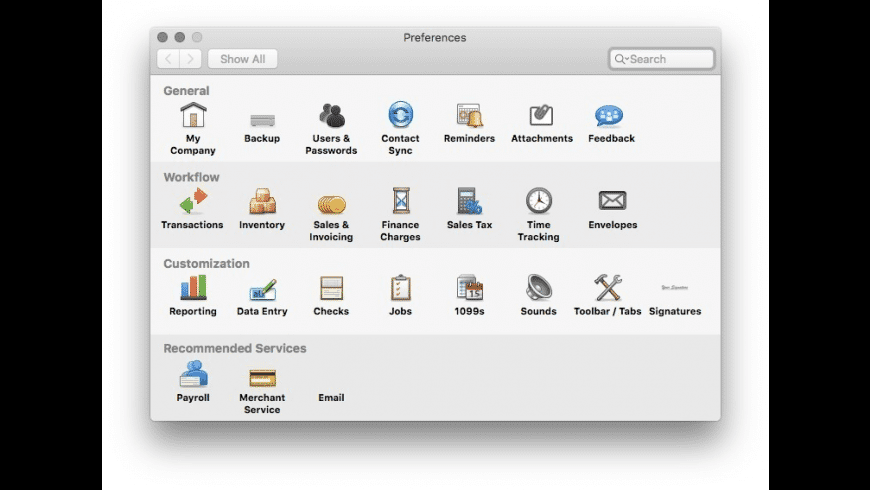Open Time Tracking clock icon
870x490 pixels.
click(x=539, y=200)
